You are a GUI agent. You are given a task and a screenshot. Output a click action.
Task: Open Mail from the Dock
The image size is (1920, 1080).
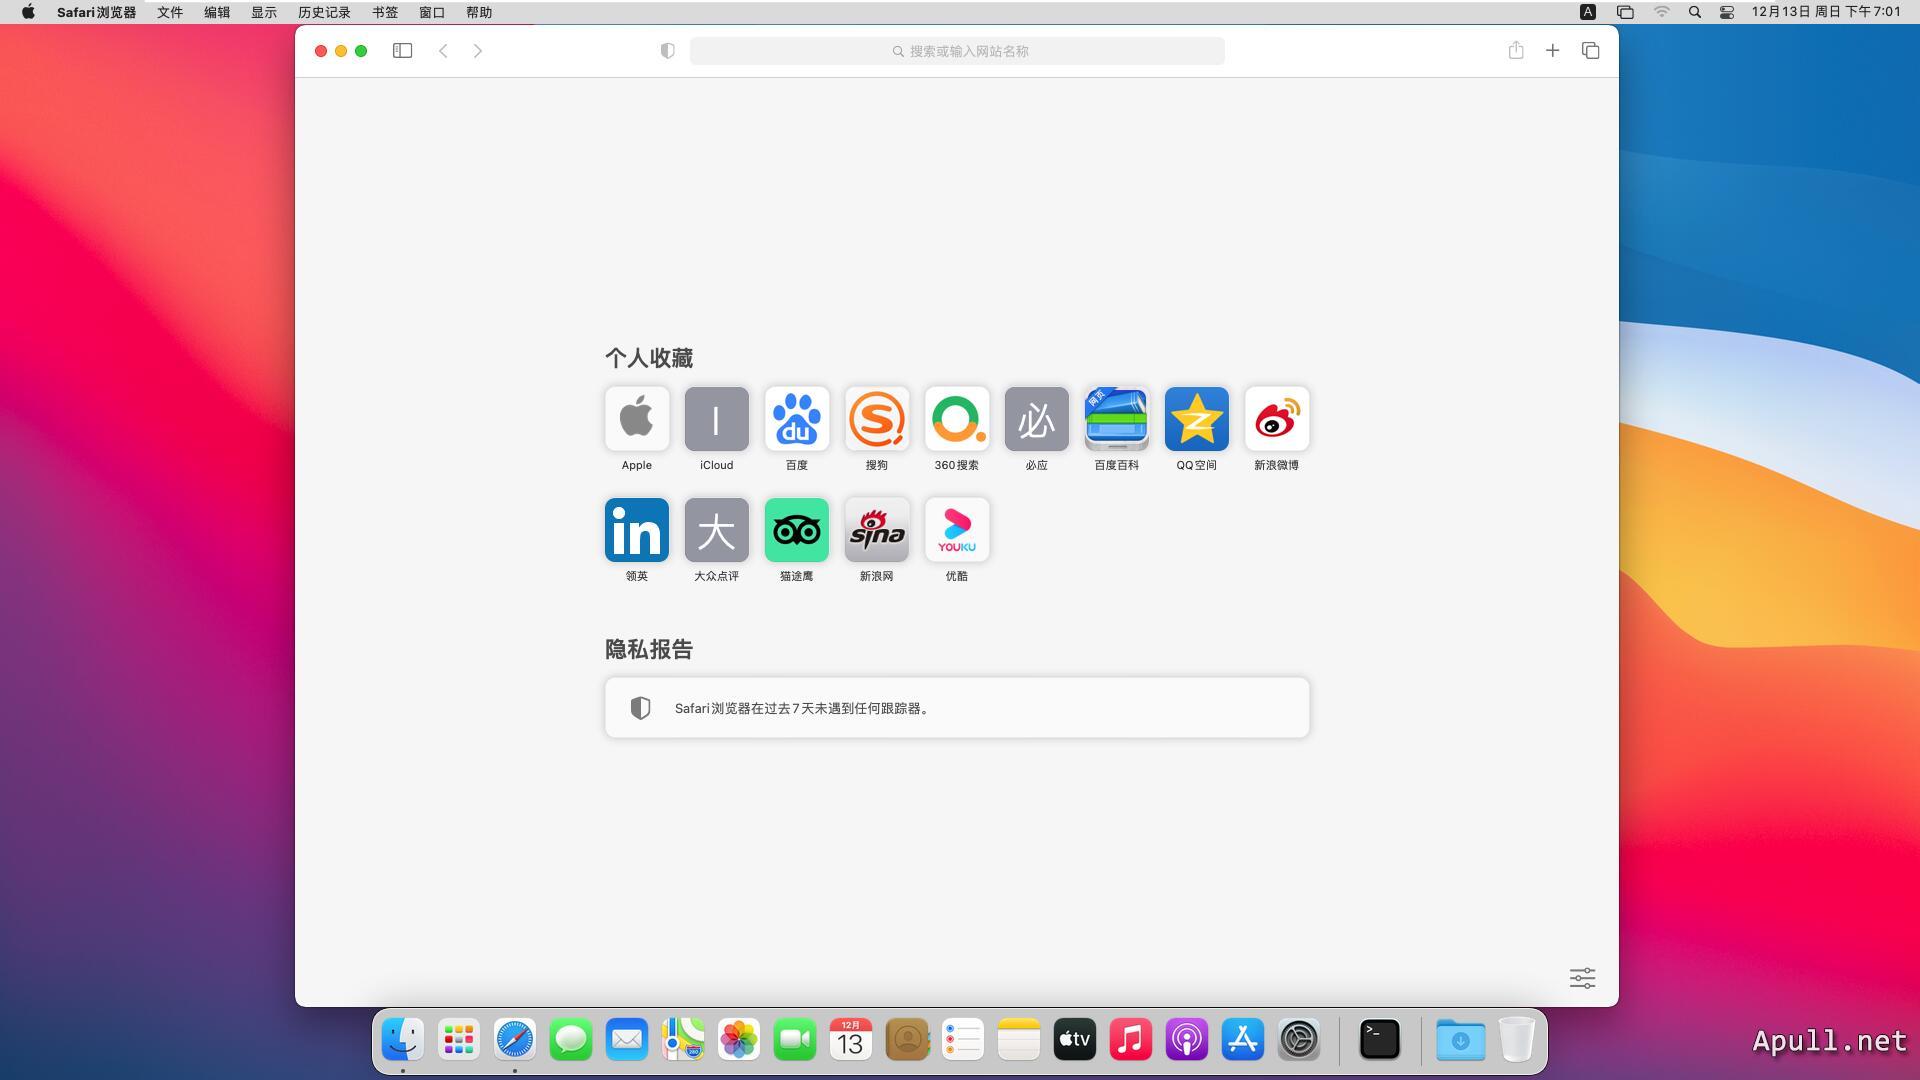[627, 1040]
